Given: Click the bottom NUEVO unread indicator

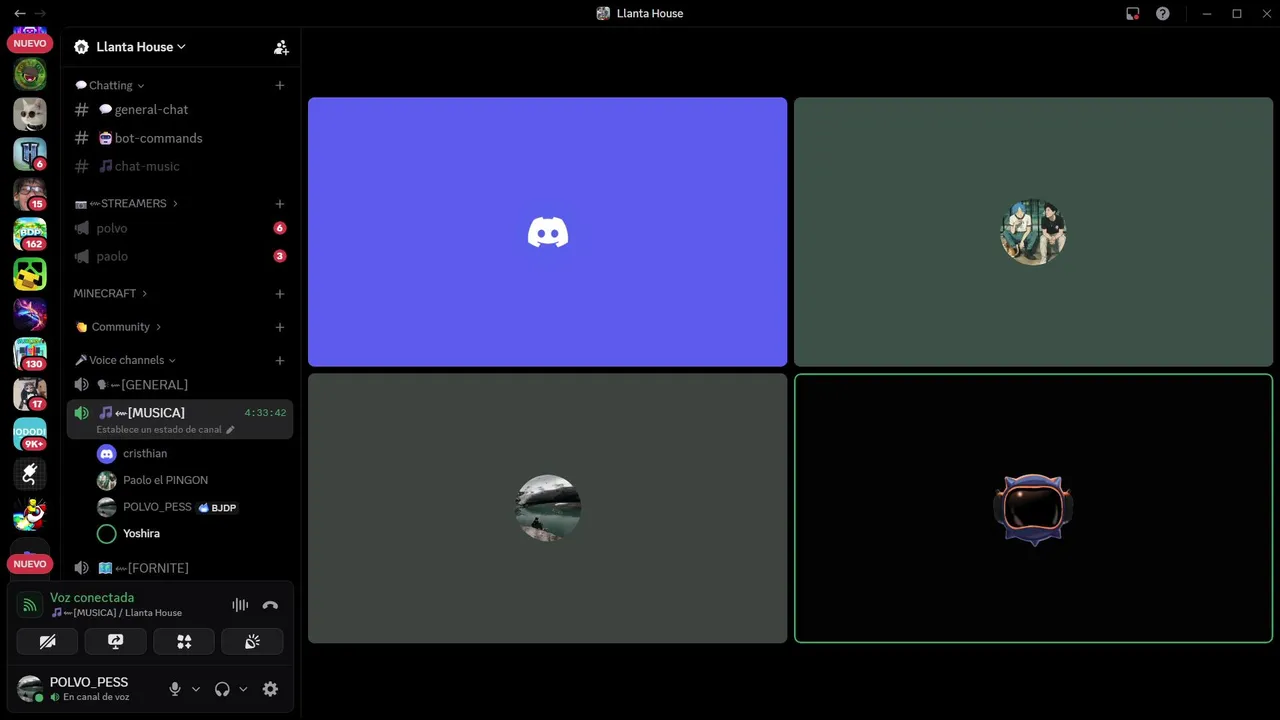Looking at the screenshot, I should point(30,564).
